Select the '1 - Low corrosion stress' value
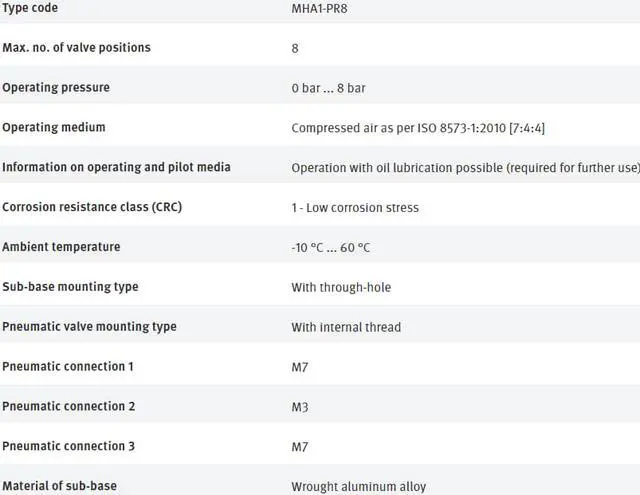Image resolution: width=640 pixels, height=495 pixels. (x=355, y=208)
